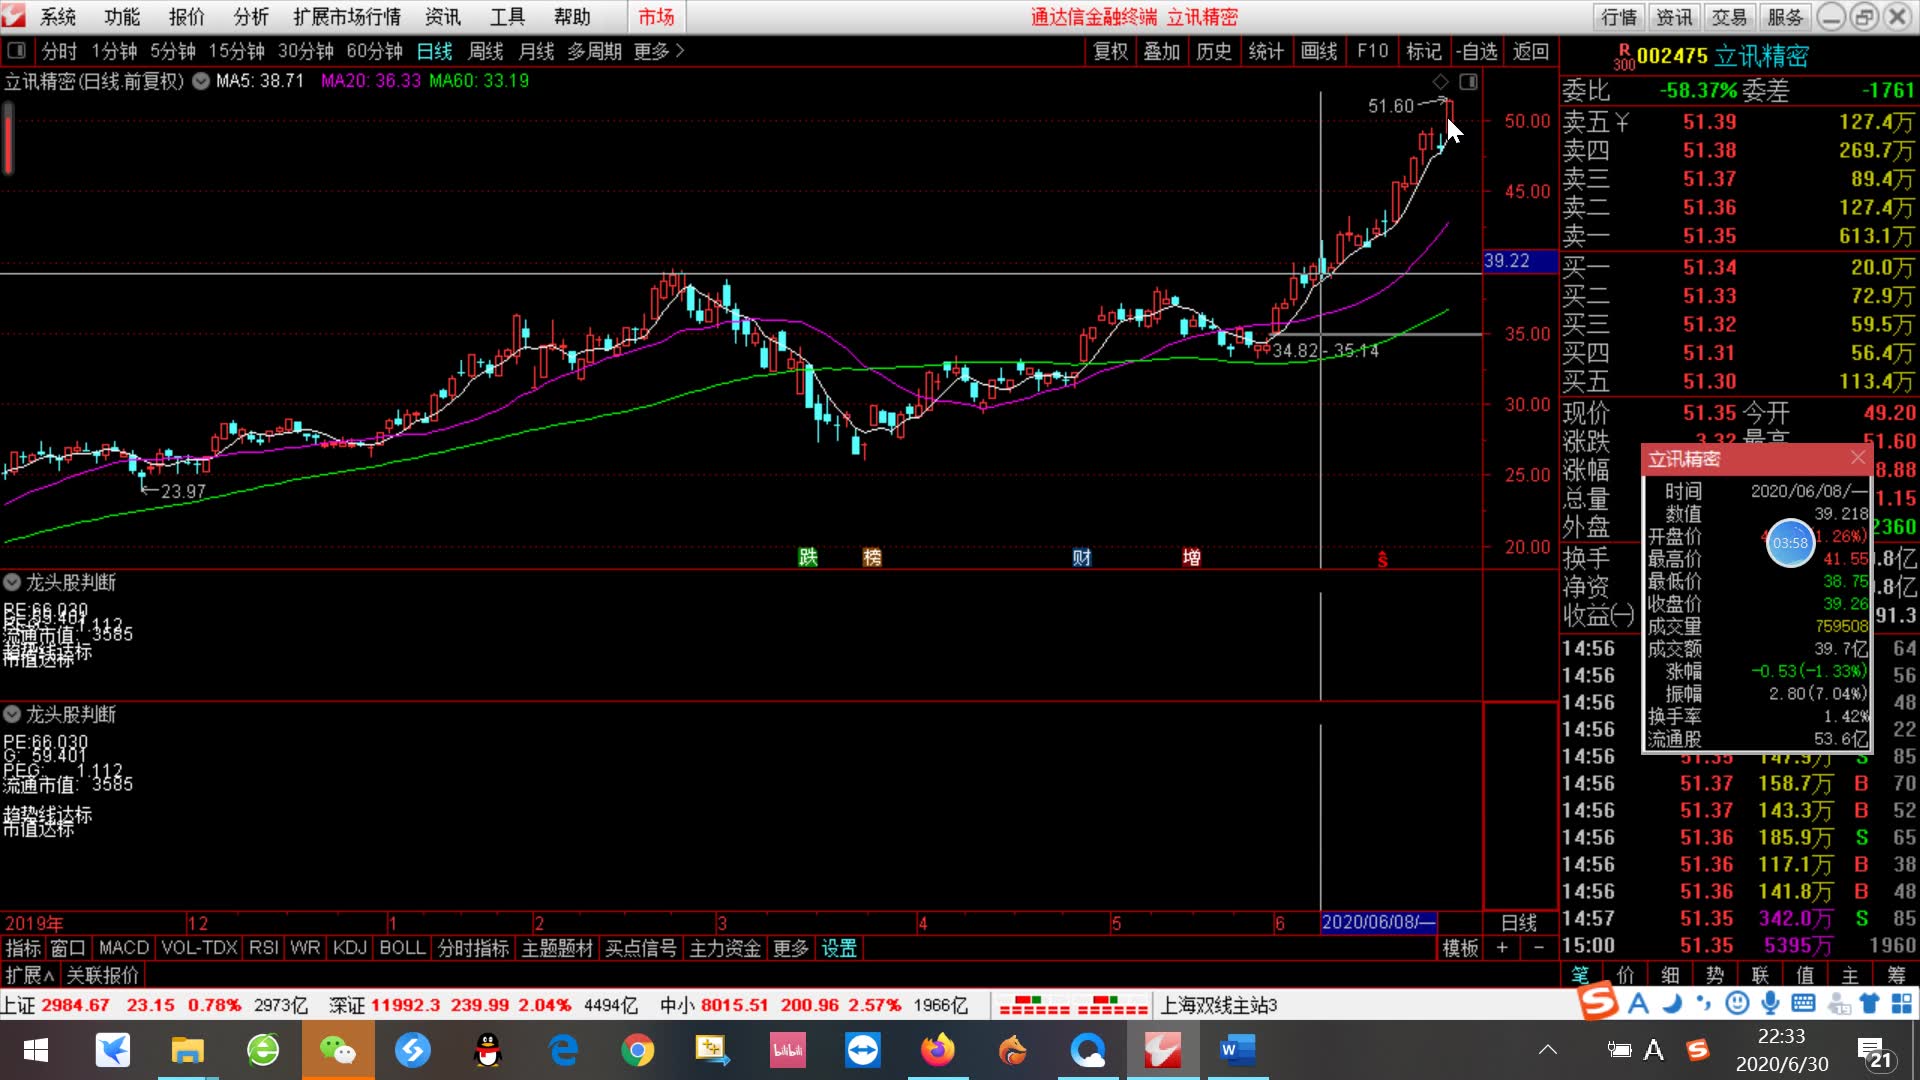Open the 行情 quotes section
Screen dimensions: 1920x1080
coord(1619,17)
